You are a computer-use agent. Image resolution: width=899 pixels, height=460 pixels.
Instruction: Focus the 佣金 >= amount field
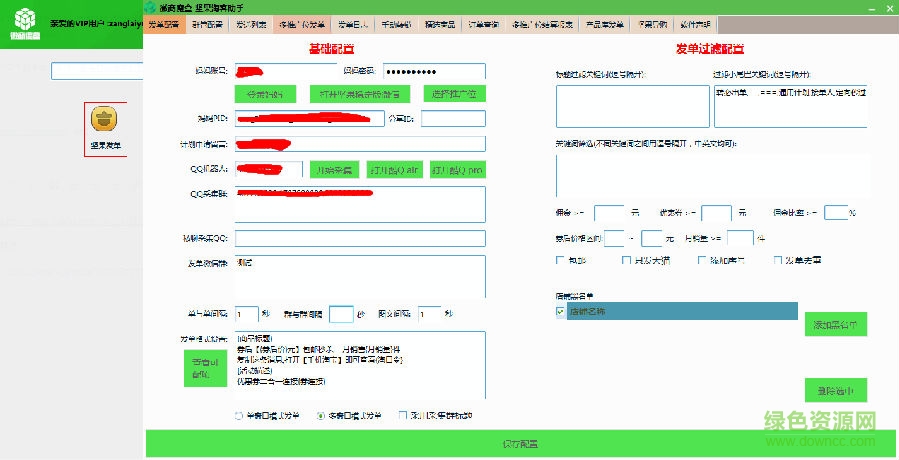click(x=609, y=213)
